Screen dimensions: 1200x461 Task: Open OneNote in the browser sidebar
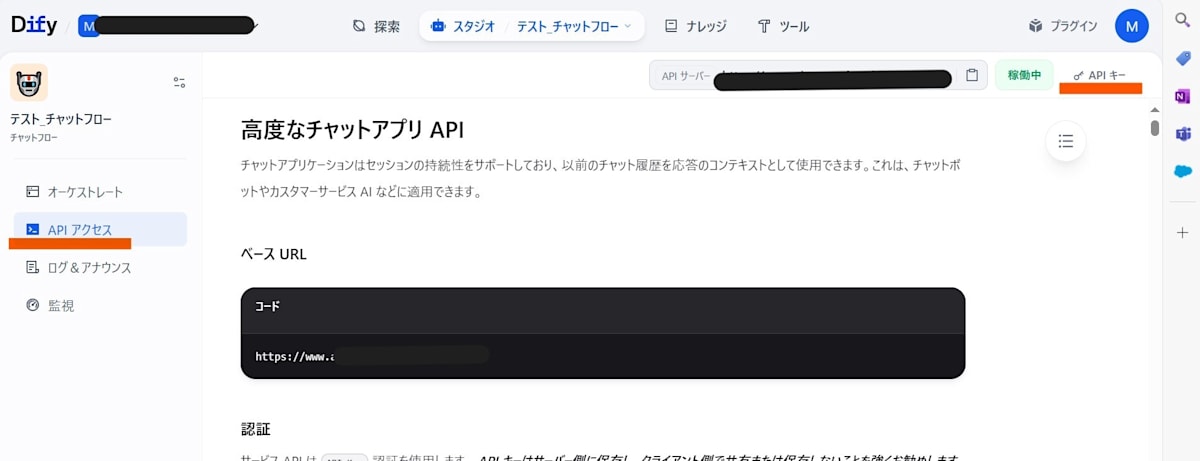pyautogui.click(x=1182, y=96)
